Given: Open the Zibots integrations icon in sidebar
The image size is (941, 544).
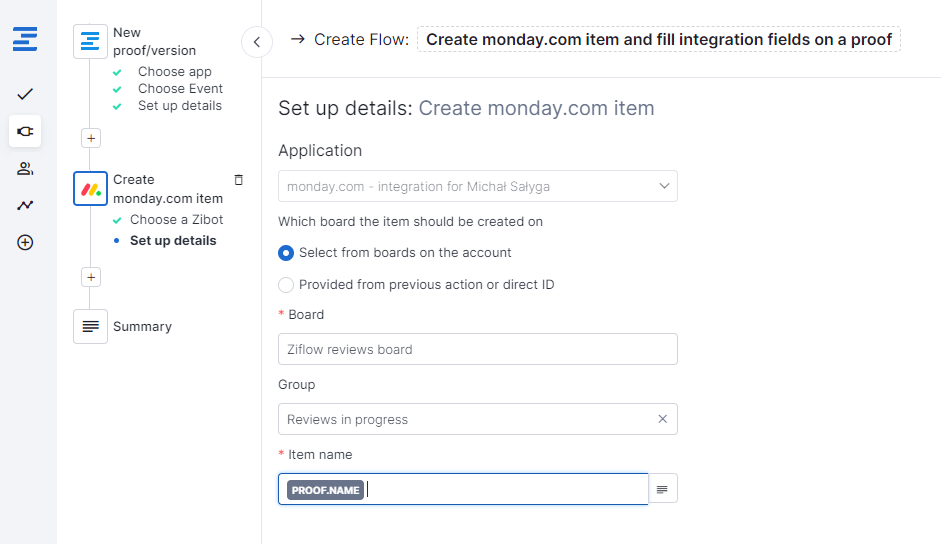Looking at the screenshot, I should coord(25,131).
